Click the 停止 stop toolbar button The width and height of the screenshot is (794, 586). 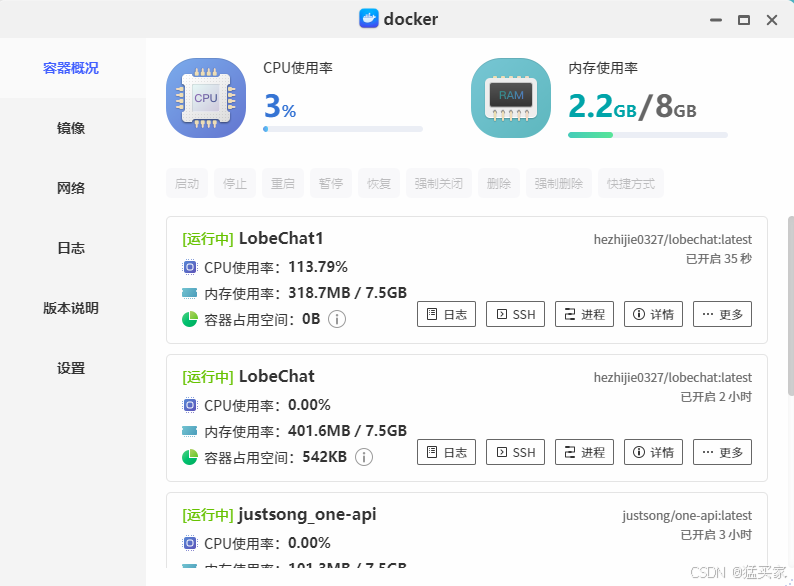point(235,183)
